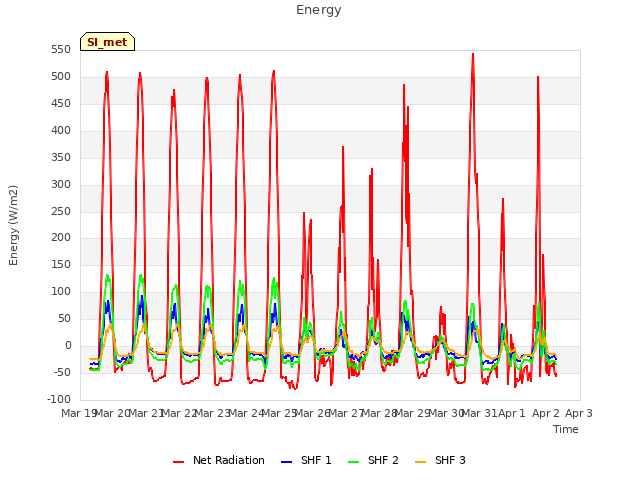Click the 50 y-axis tick label
This screenshot has width=640, height=480.
tap(64, 318)
